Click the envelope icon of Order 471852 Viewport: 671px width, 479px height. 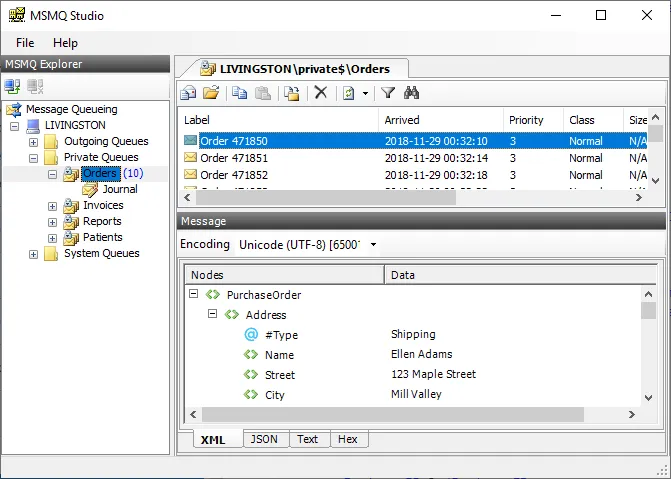[x=190, y=174]
